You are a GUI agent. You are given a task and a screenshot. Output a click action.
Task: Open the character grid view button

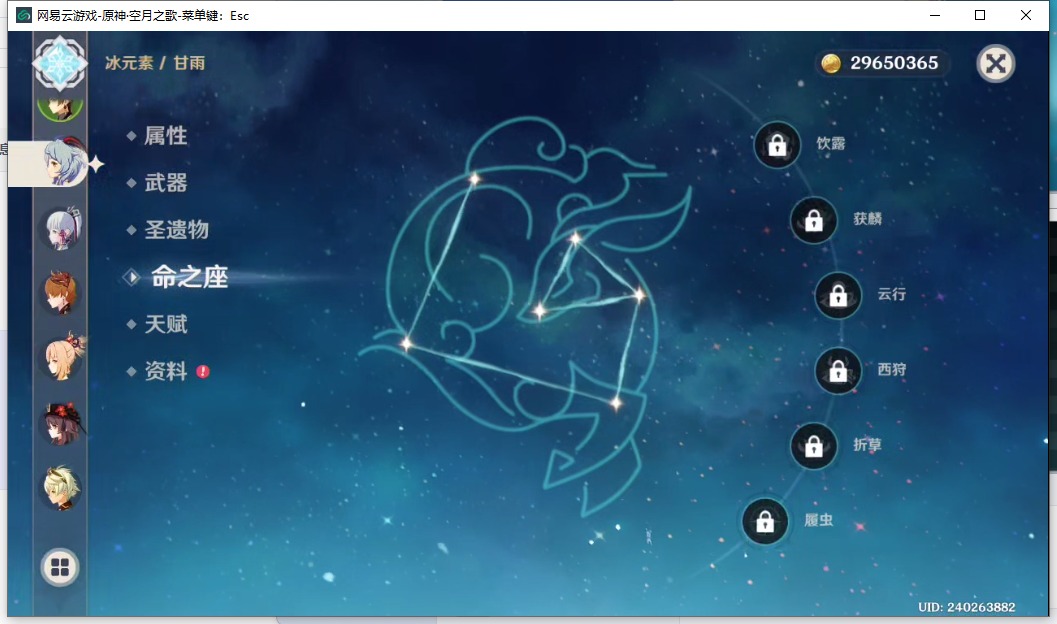pyautogui.click(x=60, y=567)
